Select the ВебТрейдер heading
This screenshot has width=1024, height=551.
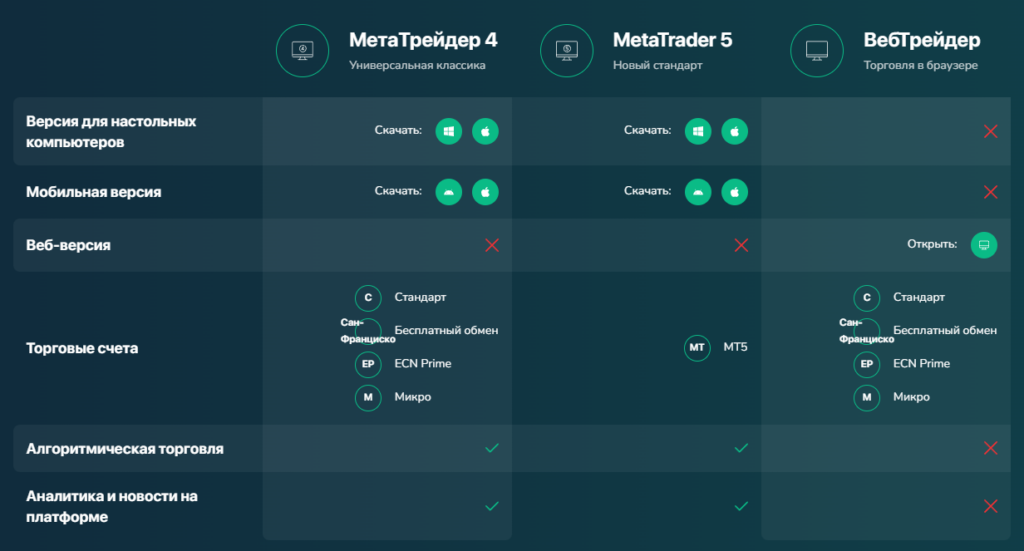tap(921, 41)
